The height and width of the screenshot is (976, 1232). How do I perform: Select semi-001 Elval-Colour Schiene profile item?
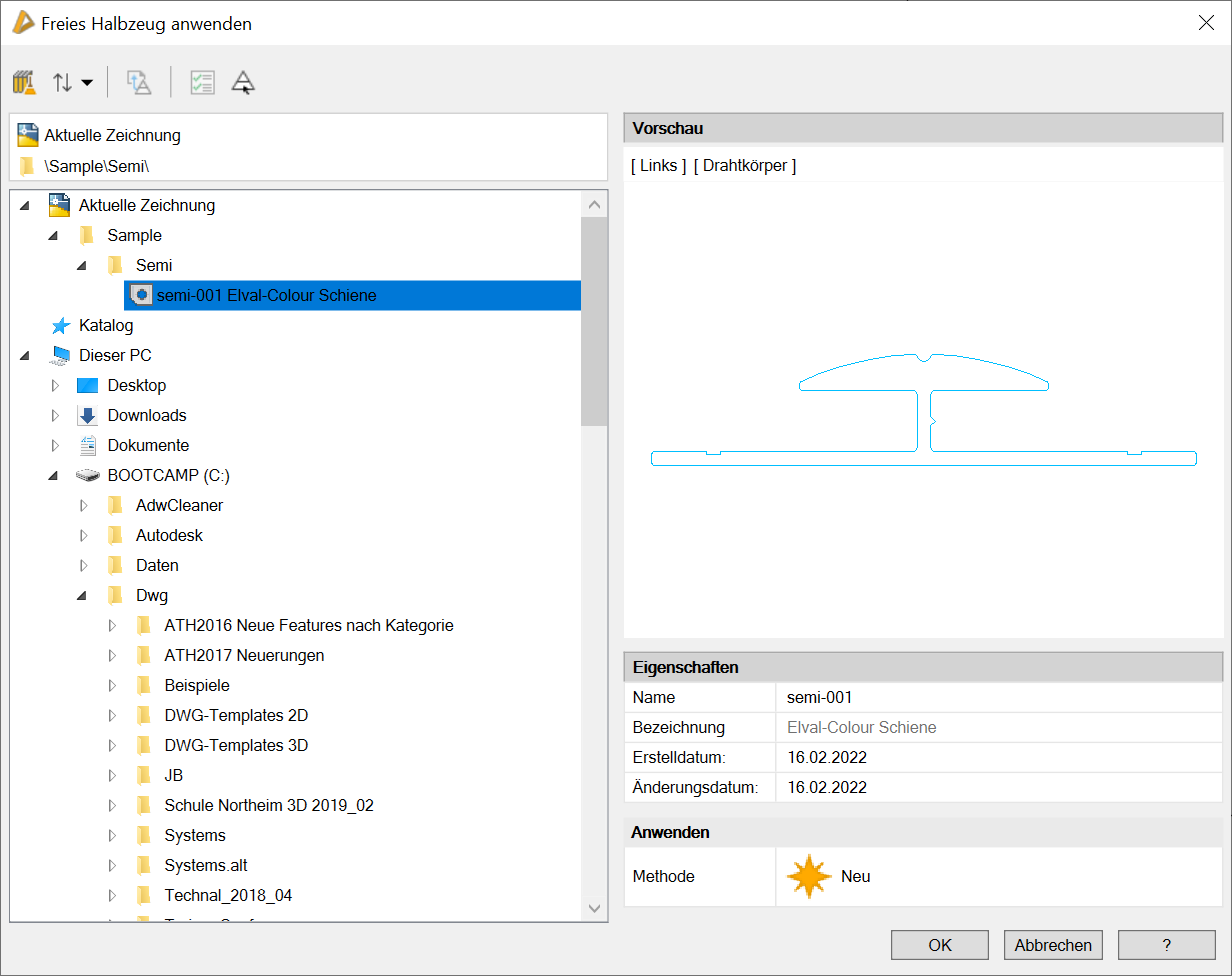[x=266, y=296]
